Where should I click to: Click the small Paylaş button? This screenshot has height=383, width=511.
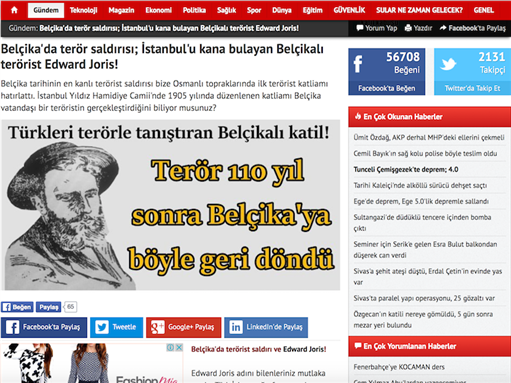click(x=49, y=307)
